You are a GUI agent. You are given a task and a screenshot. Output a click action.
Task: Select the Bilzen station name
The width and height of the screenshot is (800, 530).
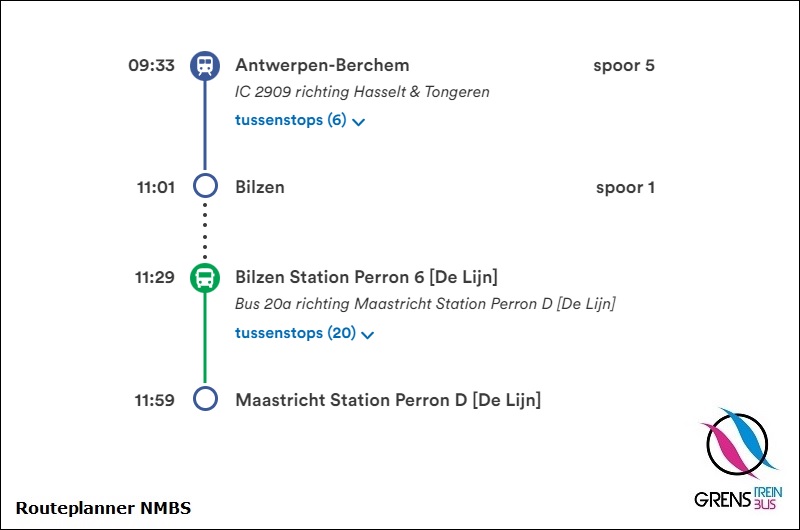click(x=260, y=187)
